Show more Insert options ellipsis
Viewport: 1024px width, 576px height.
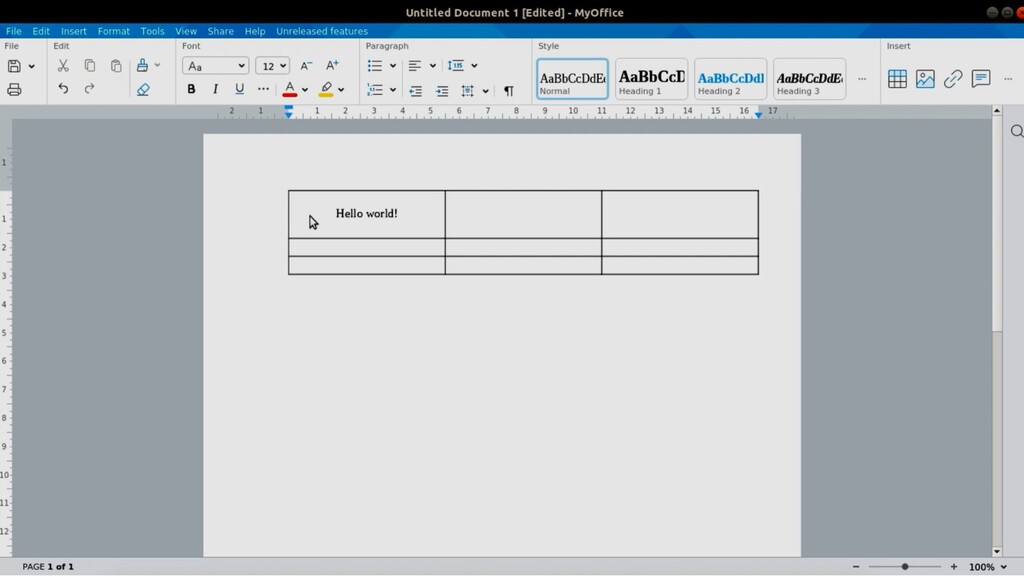(1008, 79)
